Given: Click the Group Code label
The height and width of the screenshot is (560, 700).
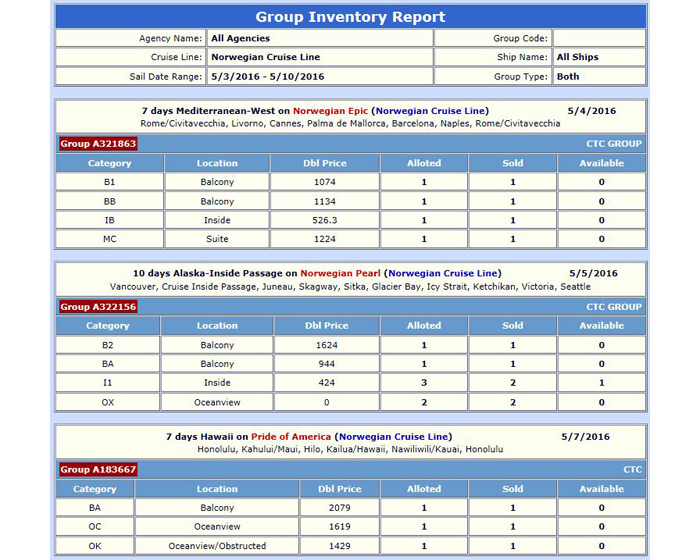Looking at the screenshot, I should [x=521, y=38].
